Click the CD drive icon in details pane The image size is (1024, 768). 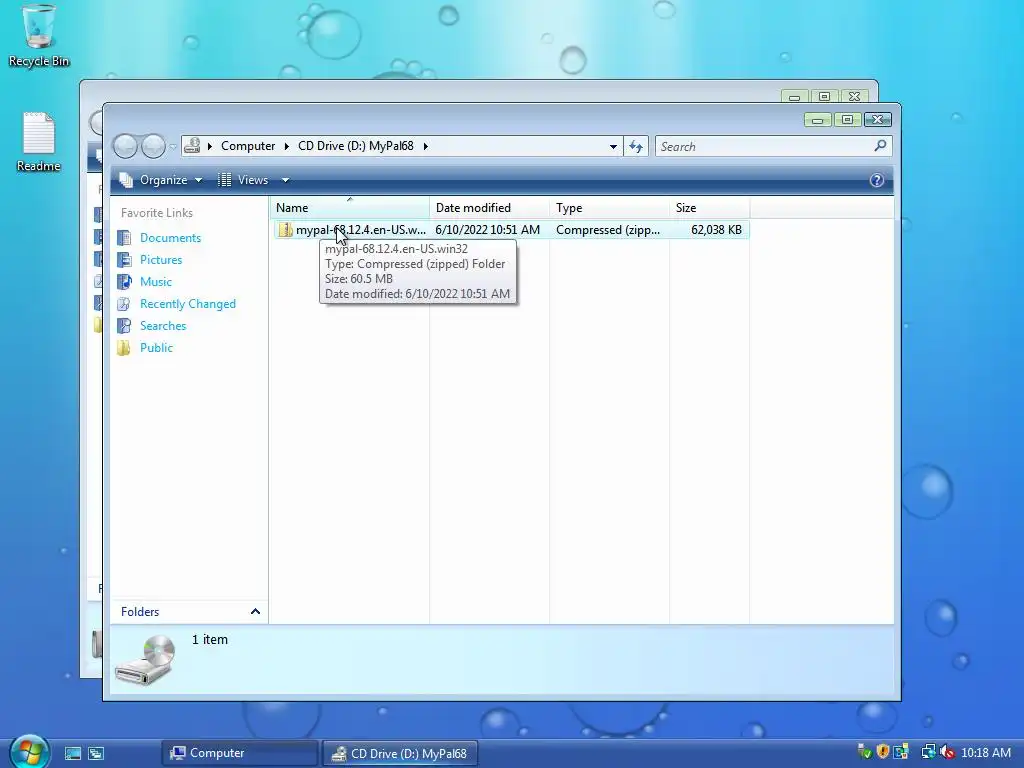(x=146, y=660)
